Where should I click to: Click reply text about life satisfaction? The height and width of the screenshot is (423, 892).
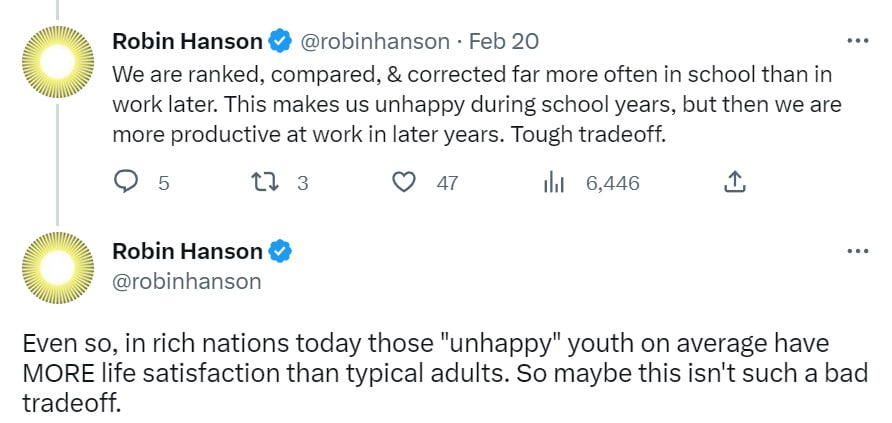click(x=445, y=374)
